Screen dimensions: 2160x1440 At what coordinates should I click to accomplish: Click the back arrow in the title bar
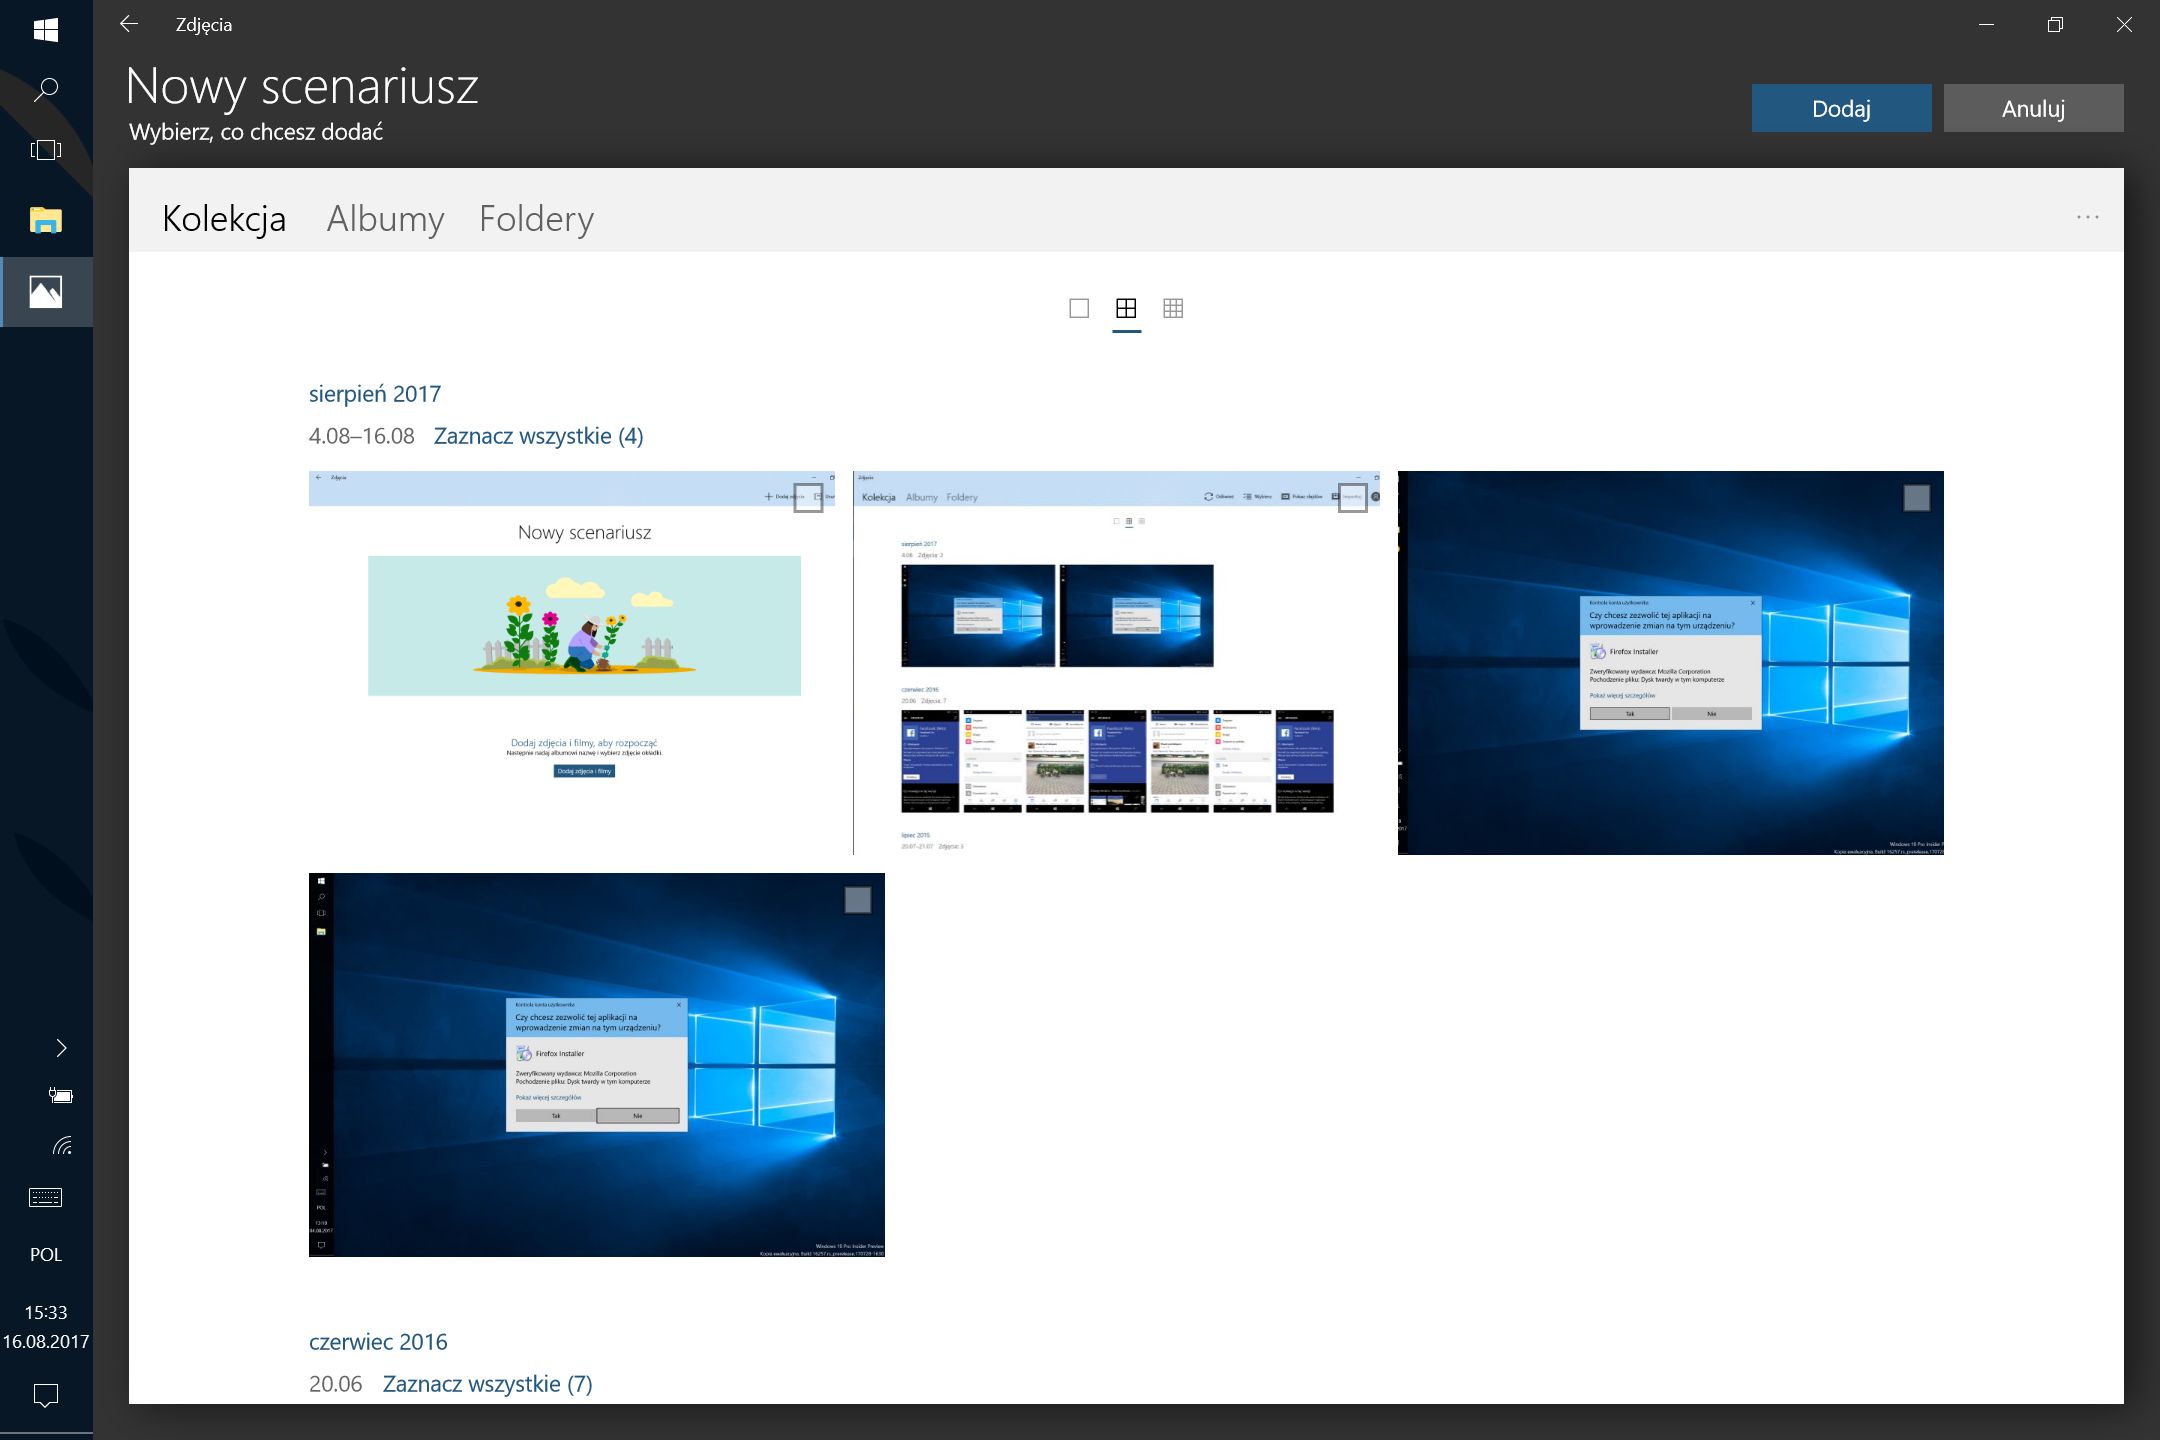coord(129,25)
